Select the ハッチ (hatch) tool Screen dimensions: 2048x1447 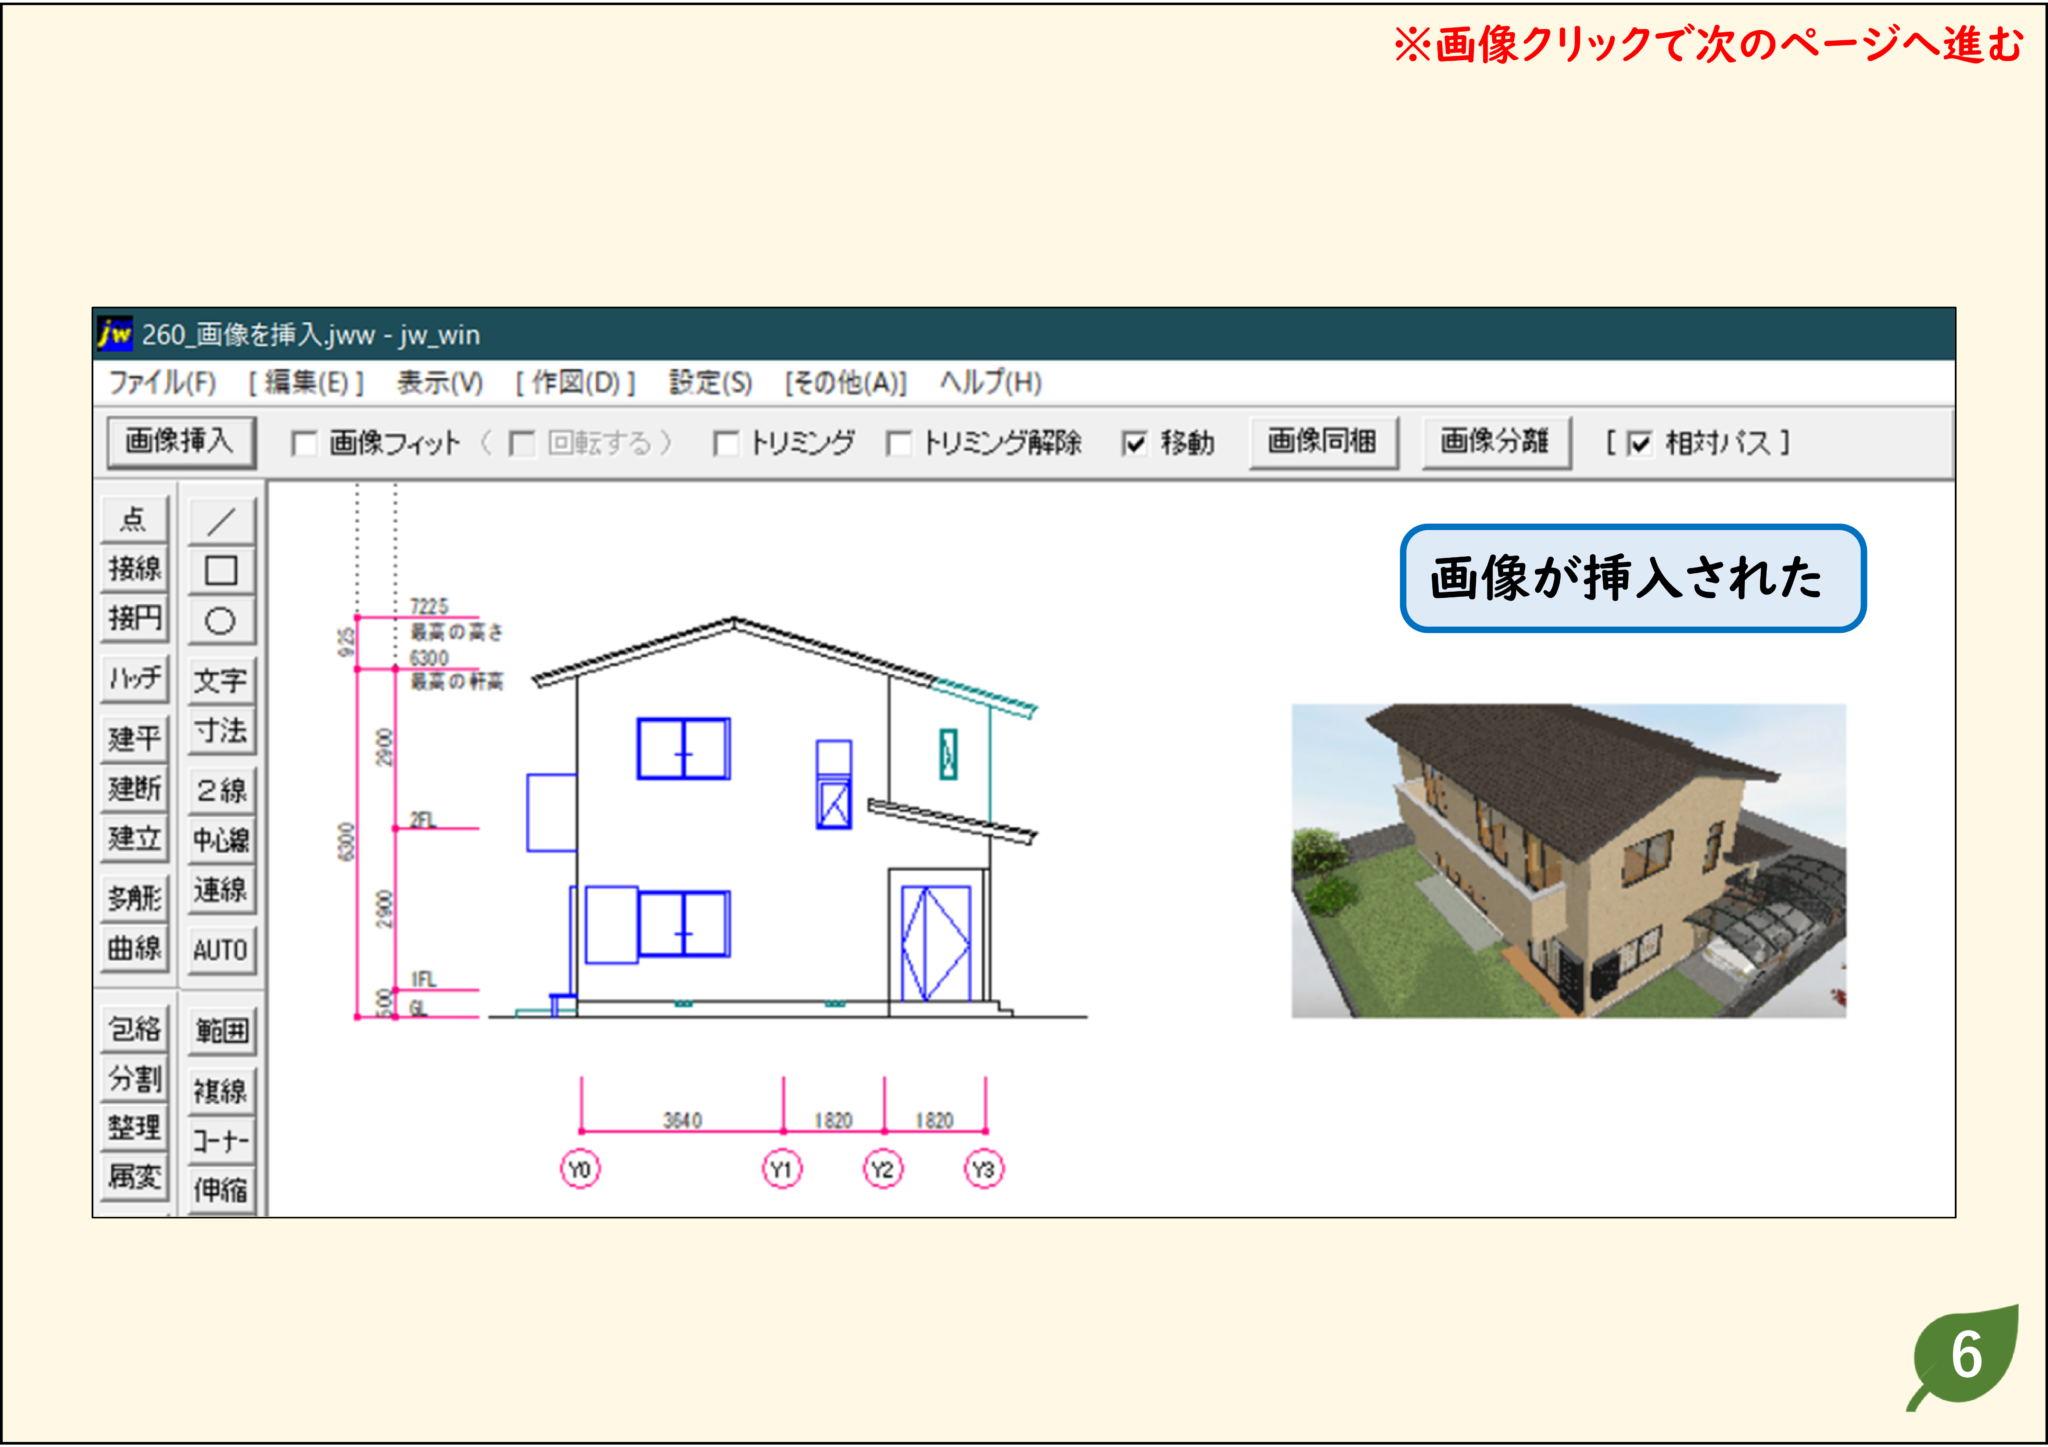point(133,679)
